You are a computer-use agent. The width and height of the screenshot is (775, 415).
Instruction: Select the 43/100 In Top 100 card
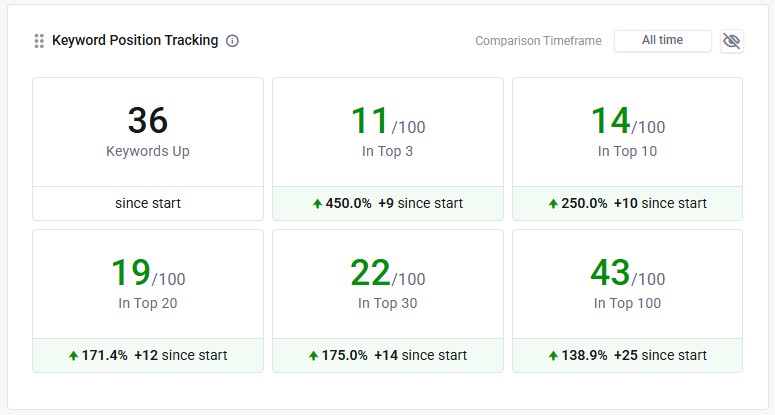(x=628, y=284)
